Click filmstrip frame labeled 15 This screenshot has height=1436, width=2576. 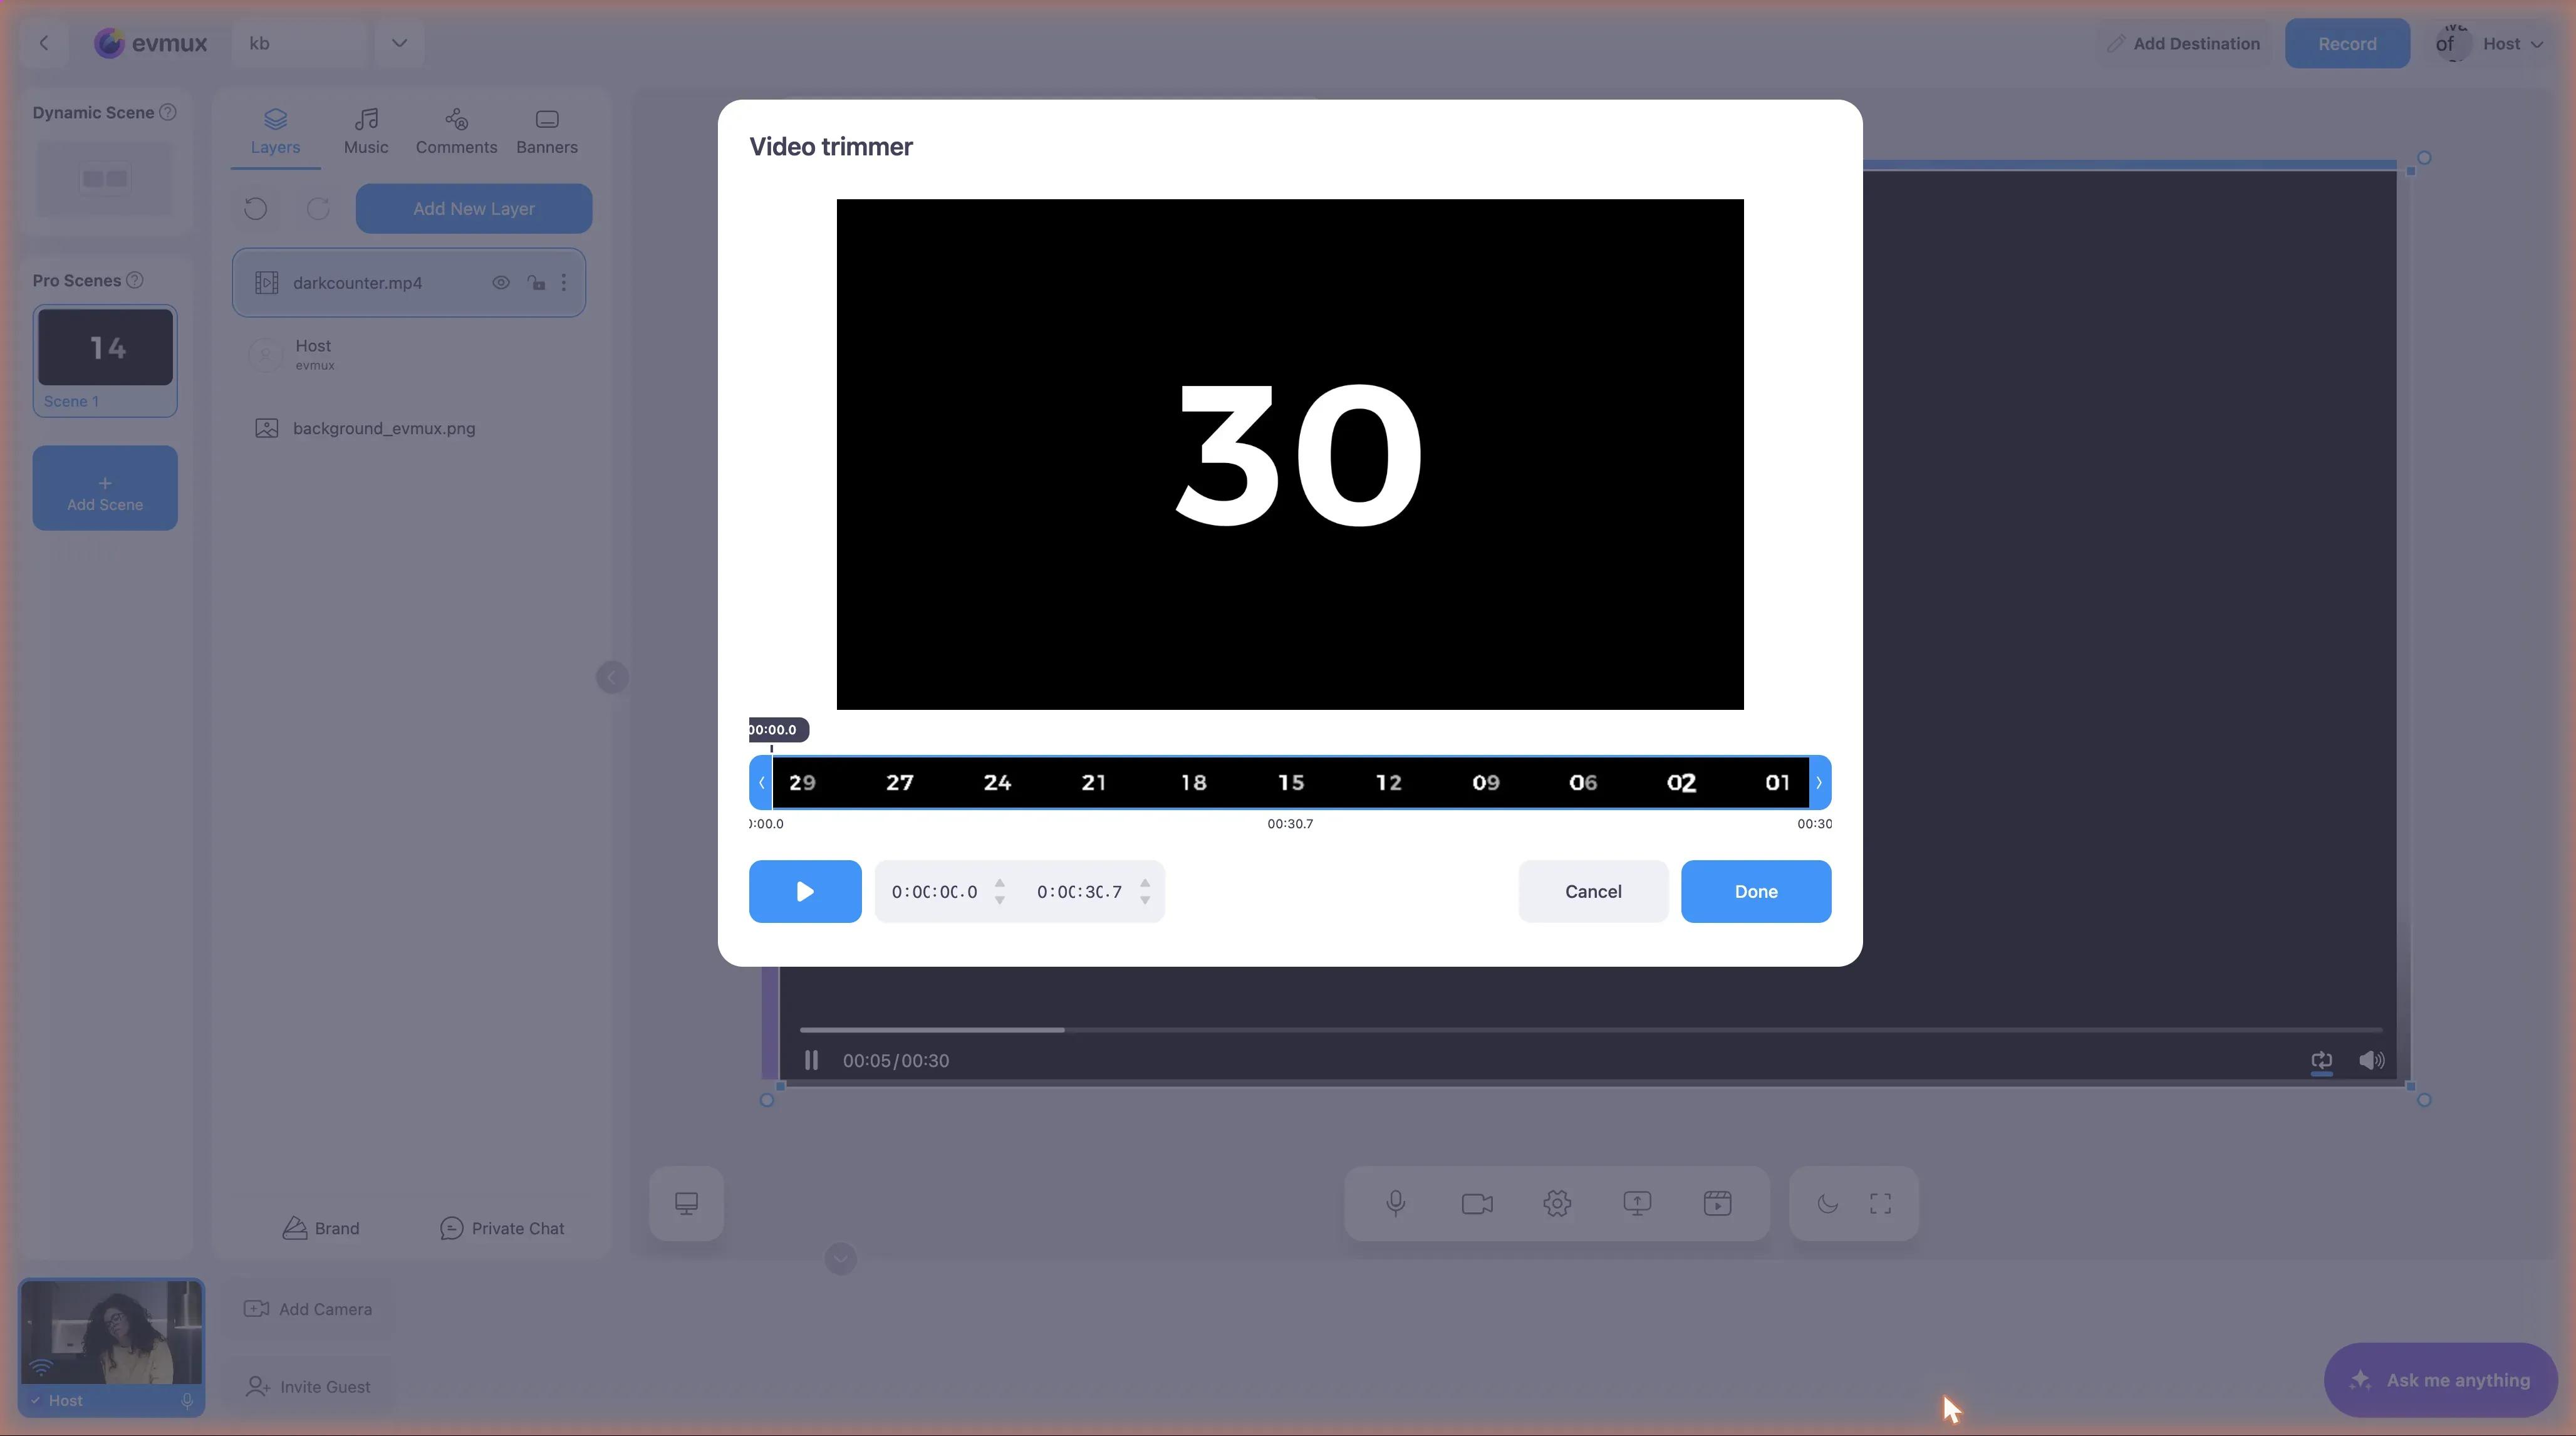1291,783
